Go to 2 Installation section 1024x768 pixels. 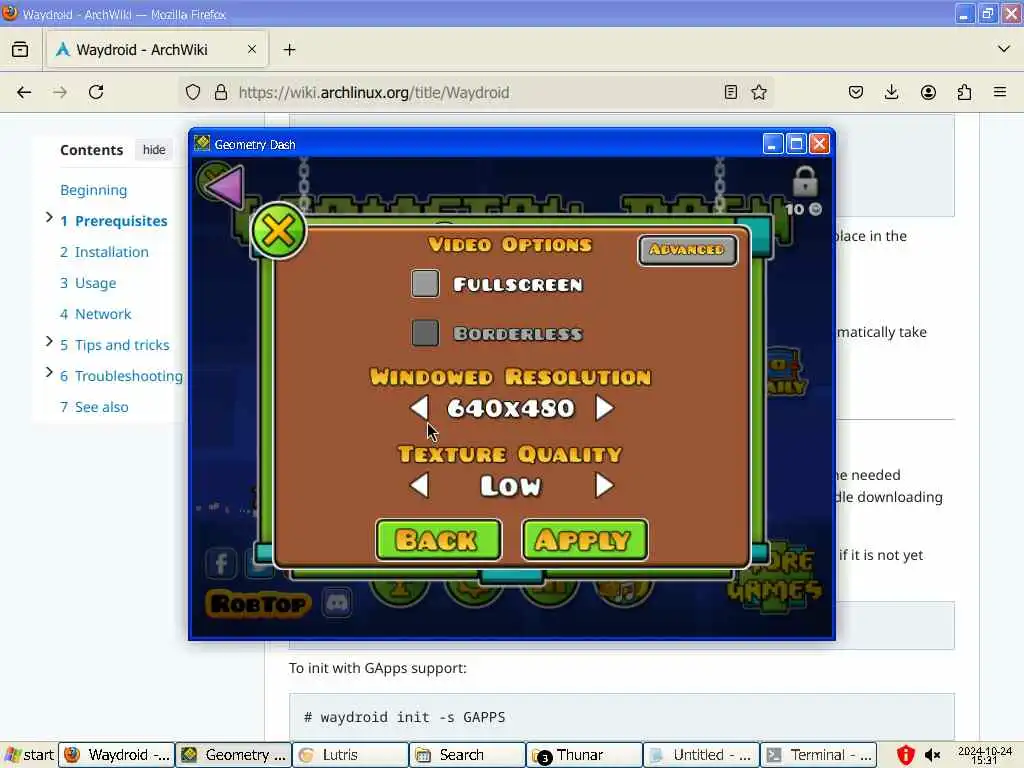tap(104, 252)
